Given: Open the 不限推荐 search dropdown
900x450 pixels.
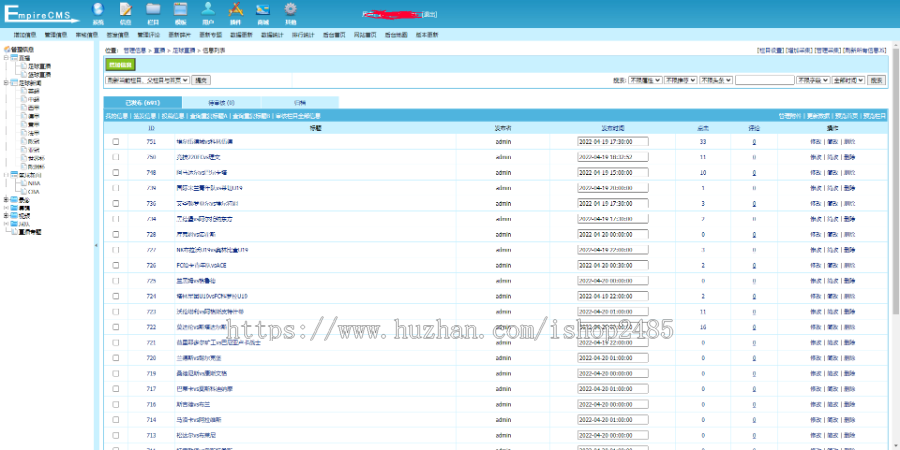Looking at the screenshot, I should click(x=681, y=80).
